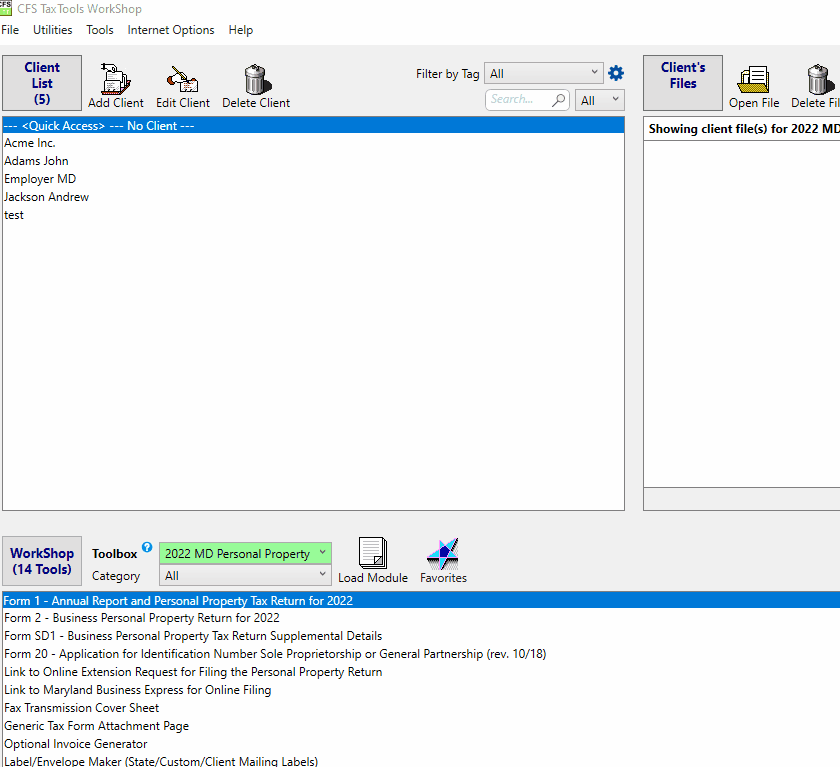840x767 pixels.
Task: Click the search magnifier icon
Action: click(x=558, y=100)
